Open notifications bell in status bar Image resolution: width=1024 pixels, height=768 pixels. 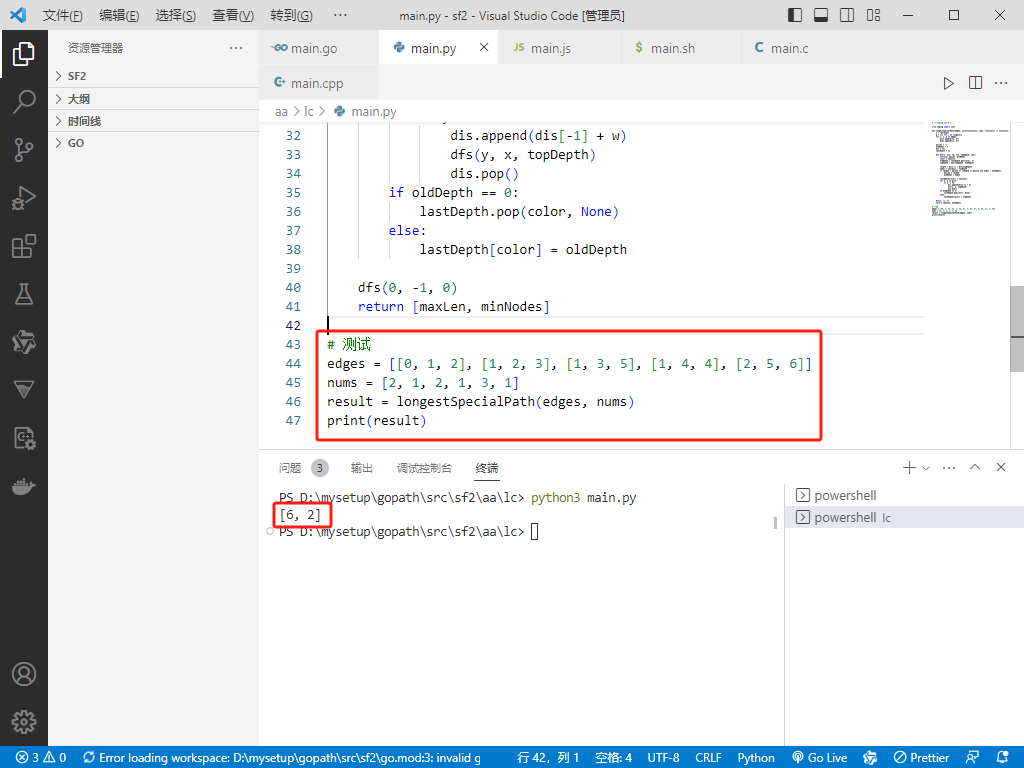1003,758
